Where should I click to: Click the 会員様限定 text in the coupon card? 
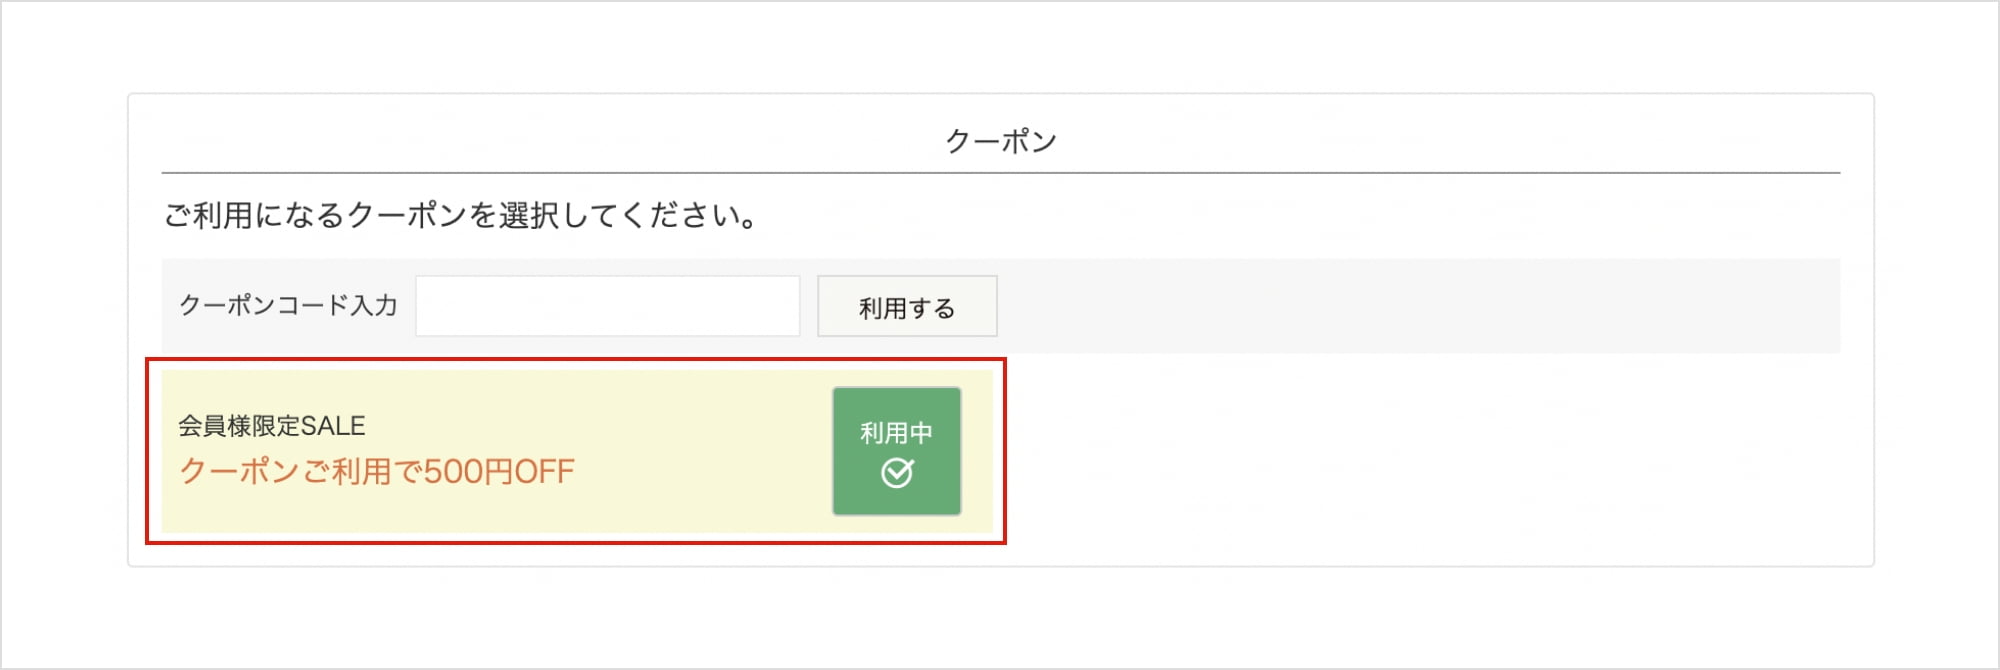[x=239, y=426]
